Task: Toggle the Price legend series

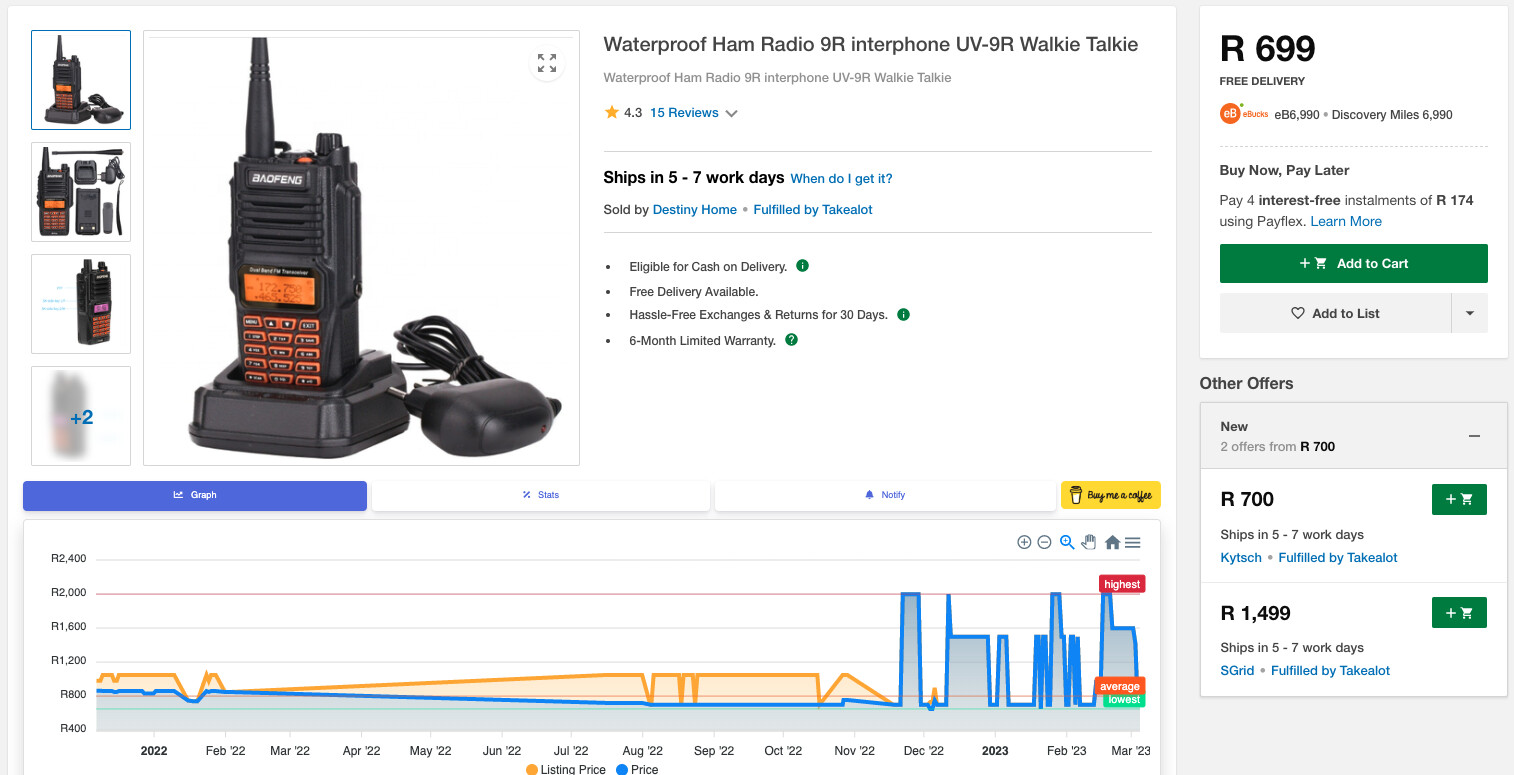Action: [x=636, y=769]
